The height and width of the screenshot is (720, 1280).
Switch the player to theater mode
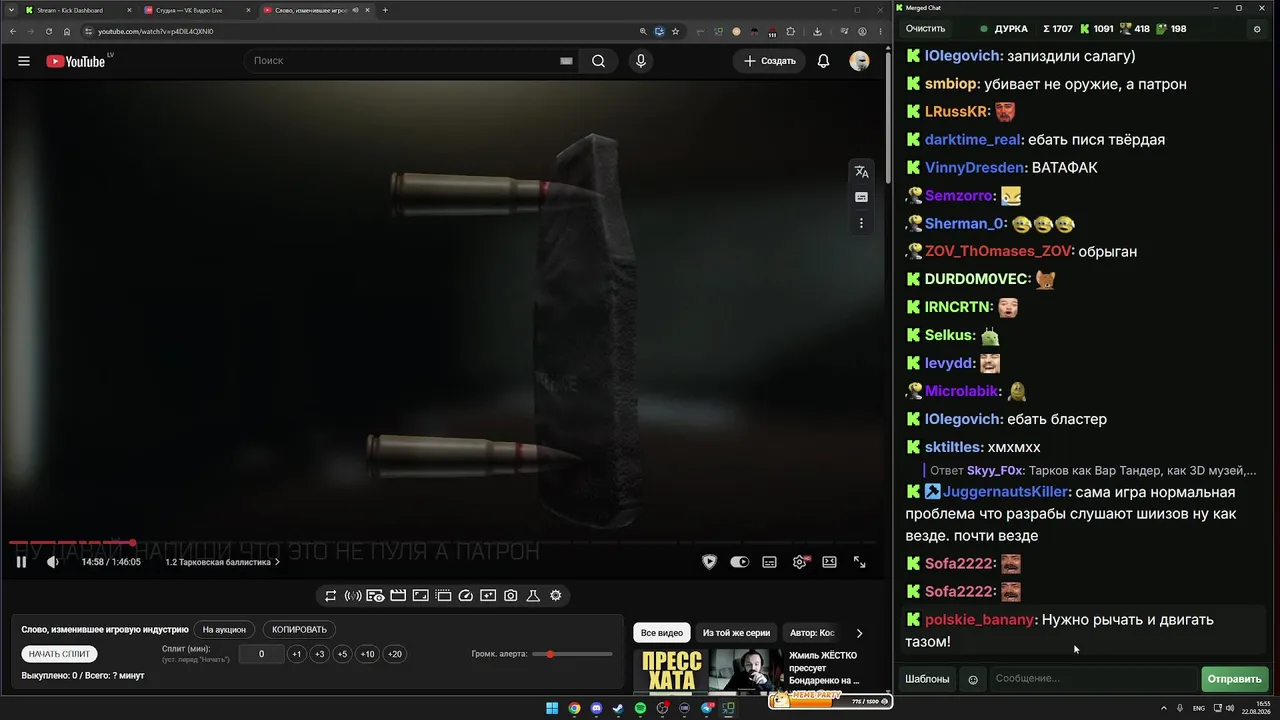tap(829, 562)
